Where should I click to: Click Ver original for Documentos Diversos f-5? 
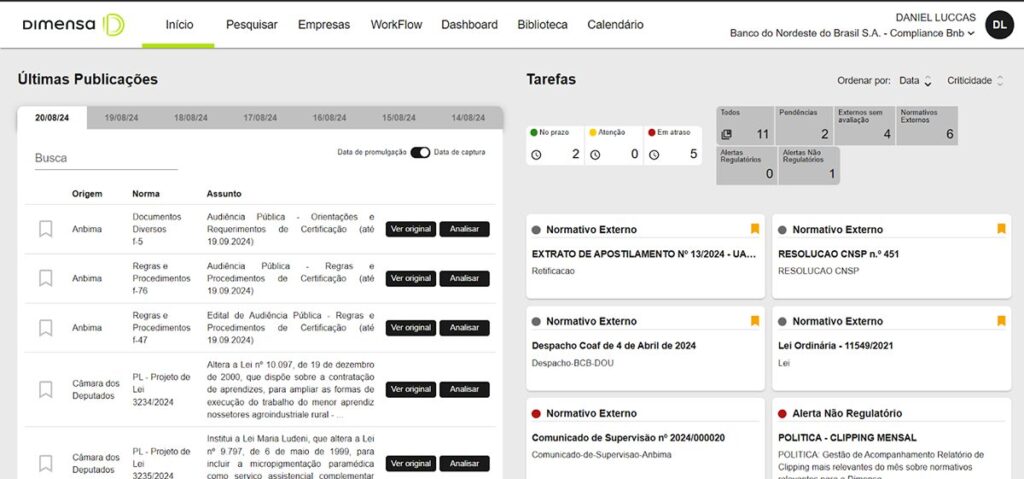[410, 229]
